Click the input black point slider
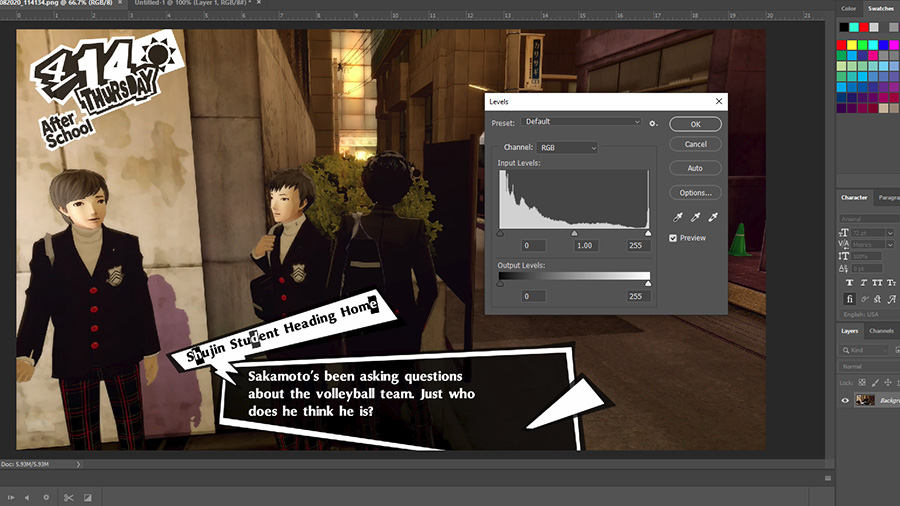Viewport: 900px width, 506px height. [501, 233]
